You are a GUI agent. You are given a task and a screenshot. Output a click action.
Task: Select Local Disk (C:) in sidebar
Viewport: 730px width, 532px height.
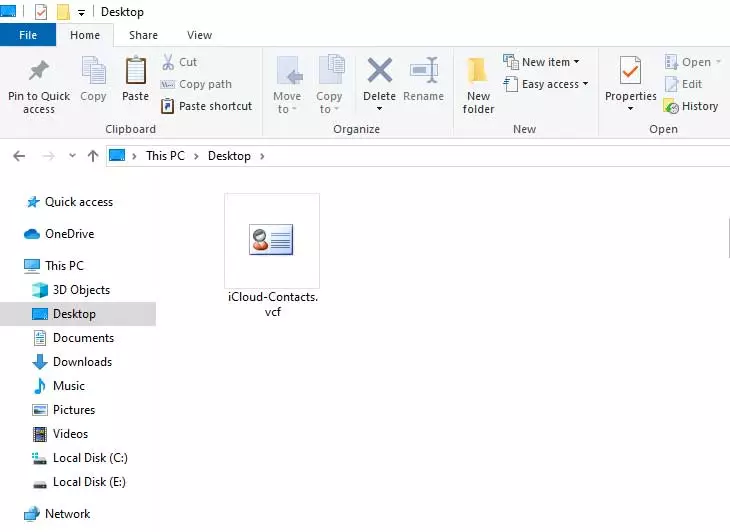pos(90,458)
